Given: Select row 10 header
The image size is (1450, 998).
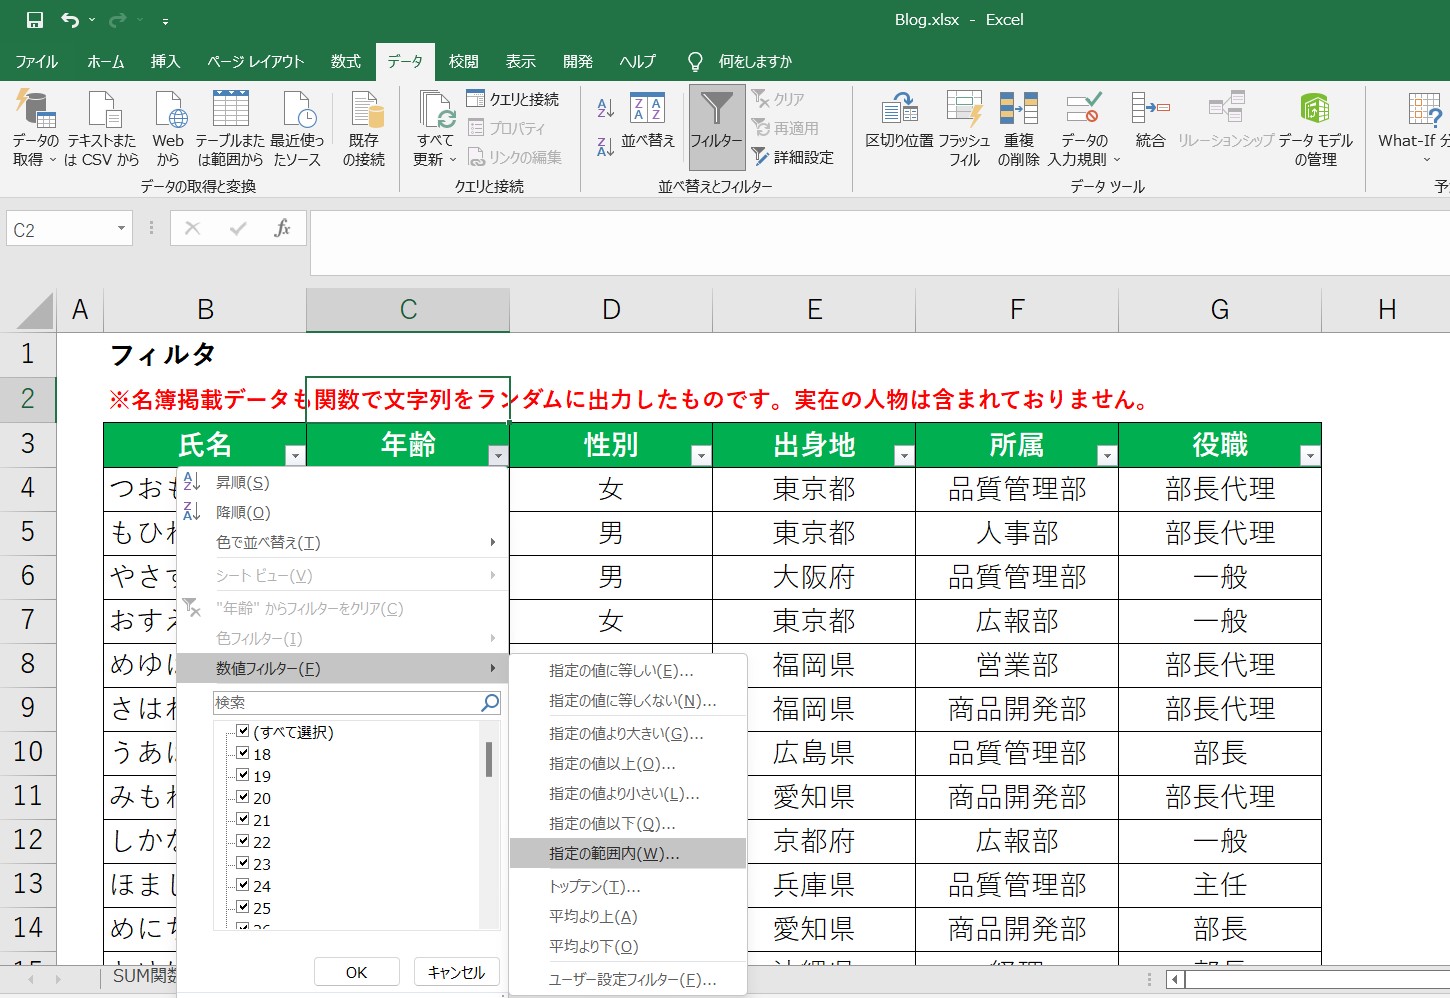Looking at the screenshot, I should tap(28, 752).
